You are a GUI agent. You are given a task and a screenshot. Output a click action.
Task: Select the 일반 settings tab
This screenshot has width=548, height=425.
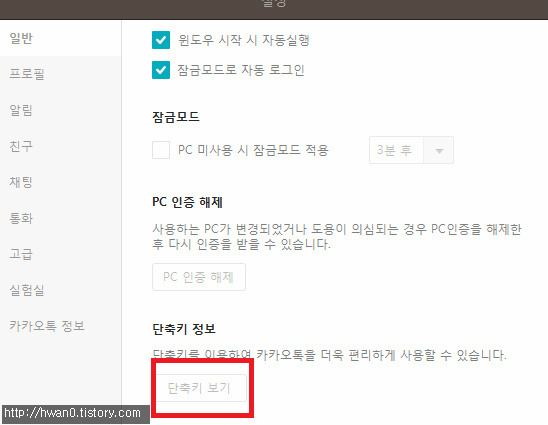coord(21,38)
